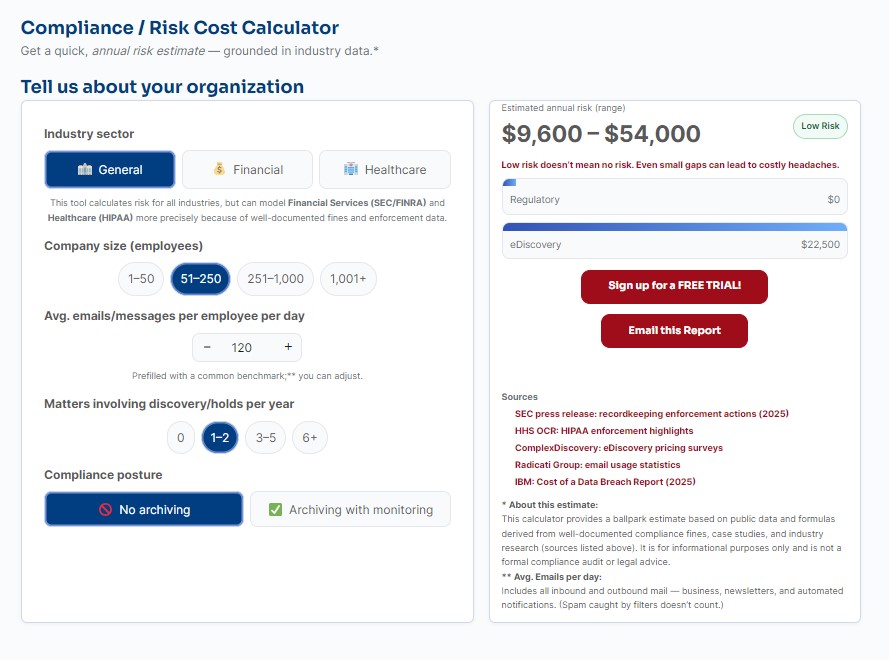This screenshot has height=660, width=889.
Task: Choose the No archiving posture with prohibited icon
Action: 144,510
